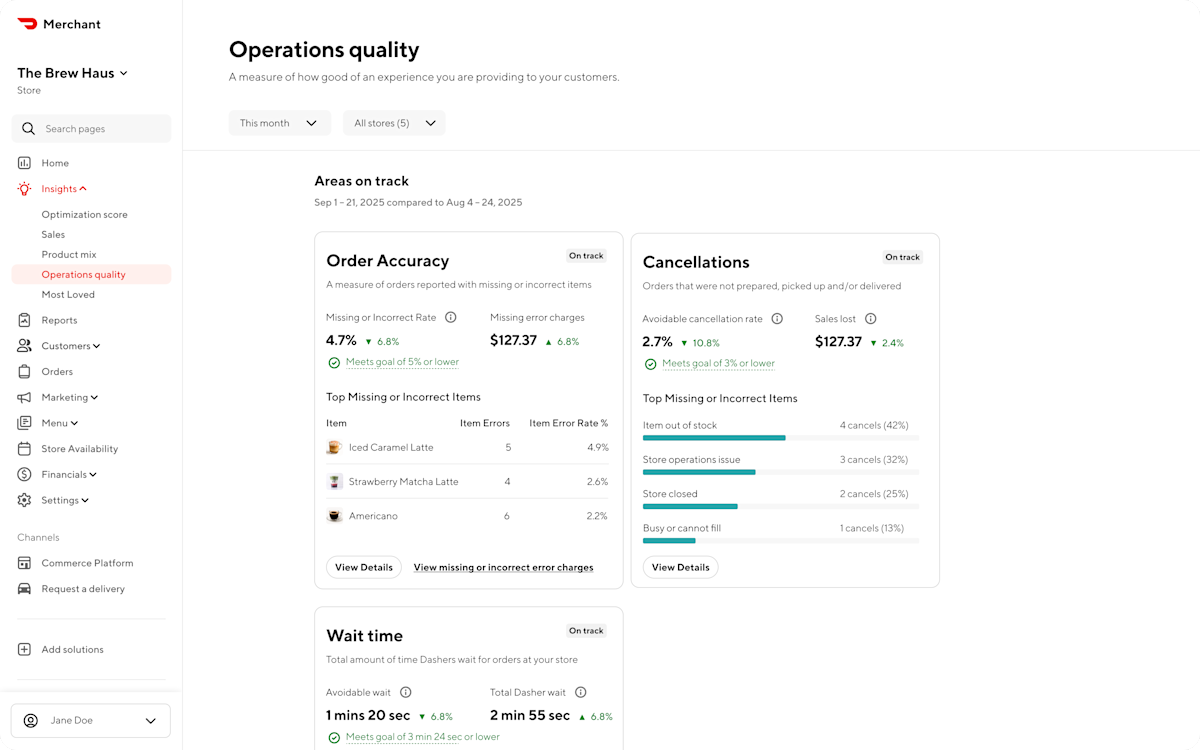Screen dimensions: 1200x750
Task: Open the This month filter dropdown
Action: tap(279, 122)
